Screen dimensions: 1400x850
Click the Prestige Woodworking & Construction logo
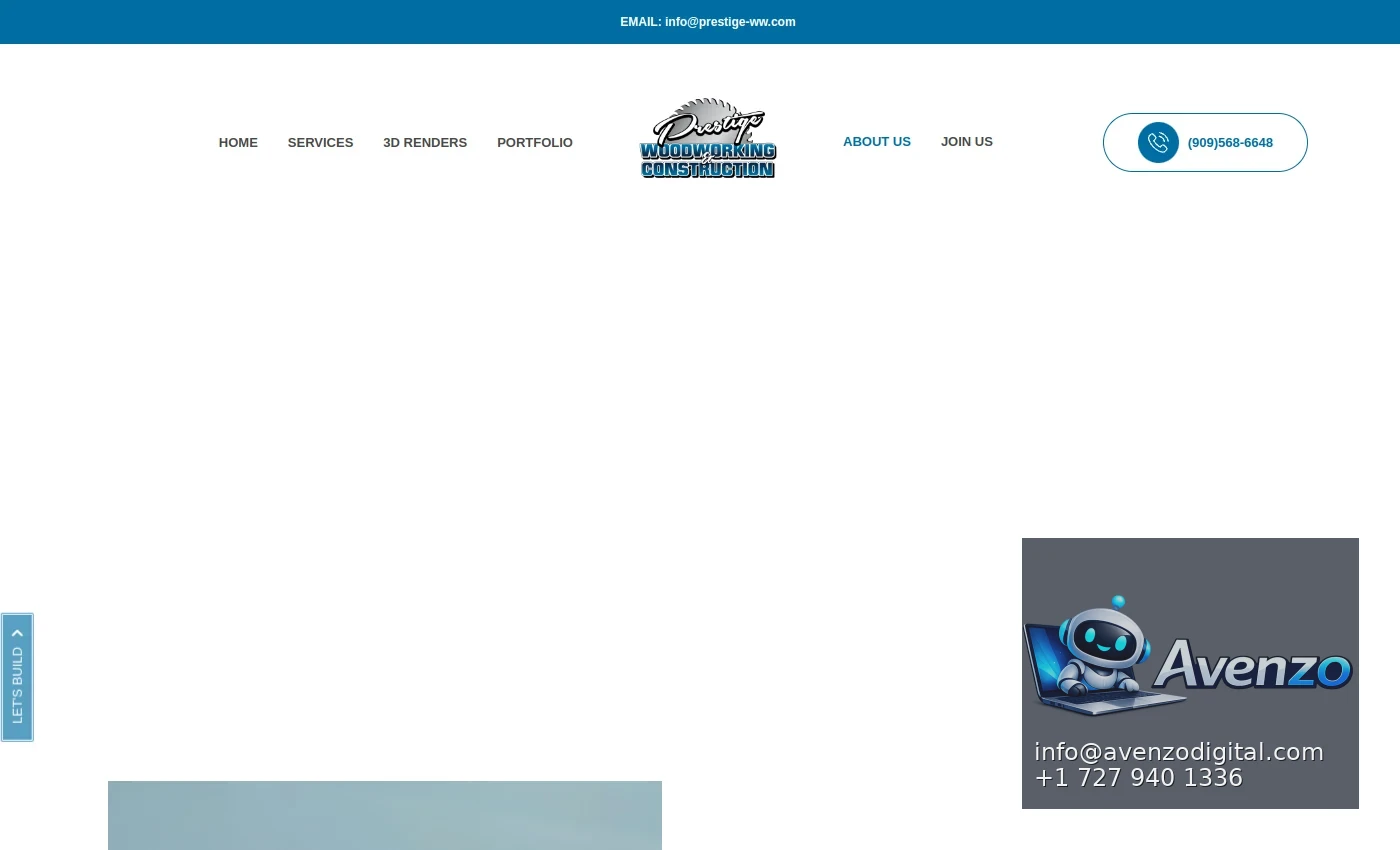(708, 138)
